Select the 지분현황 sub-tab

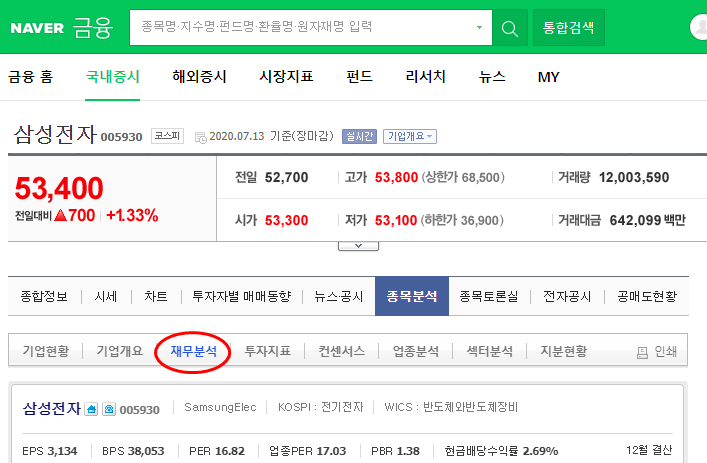click(564, 351)
